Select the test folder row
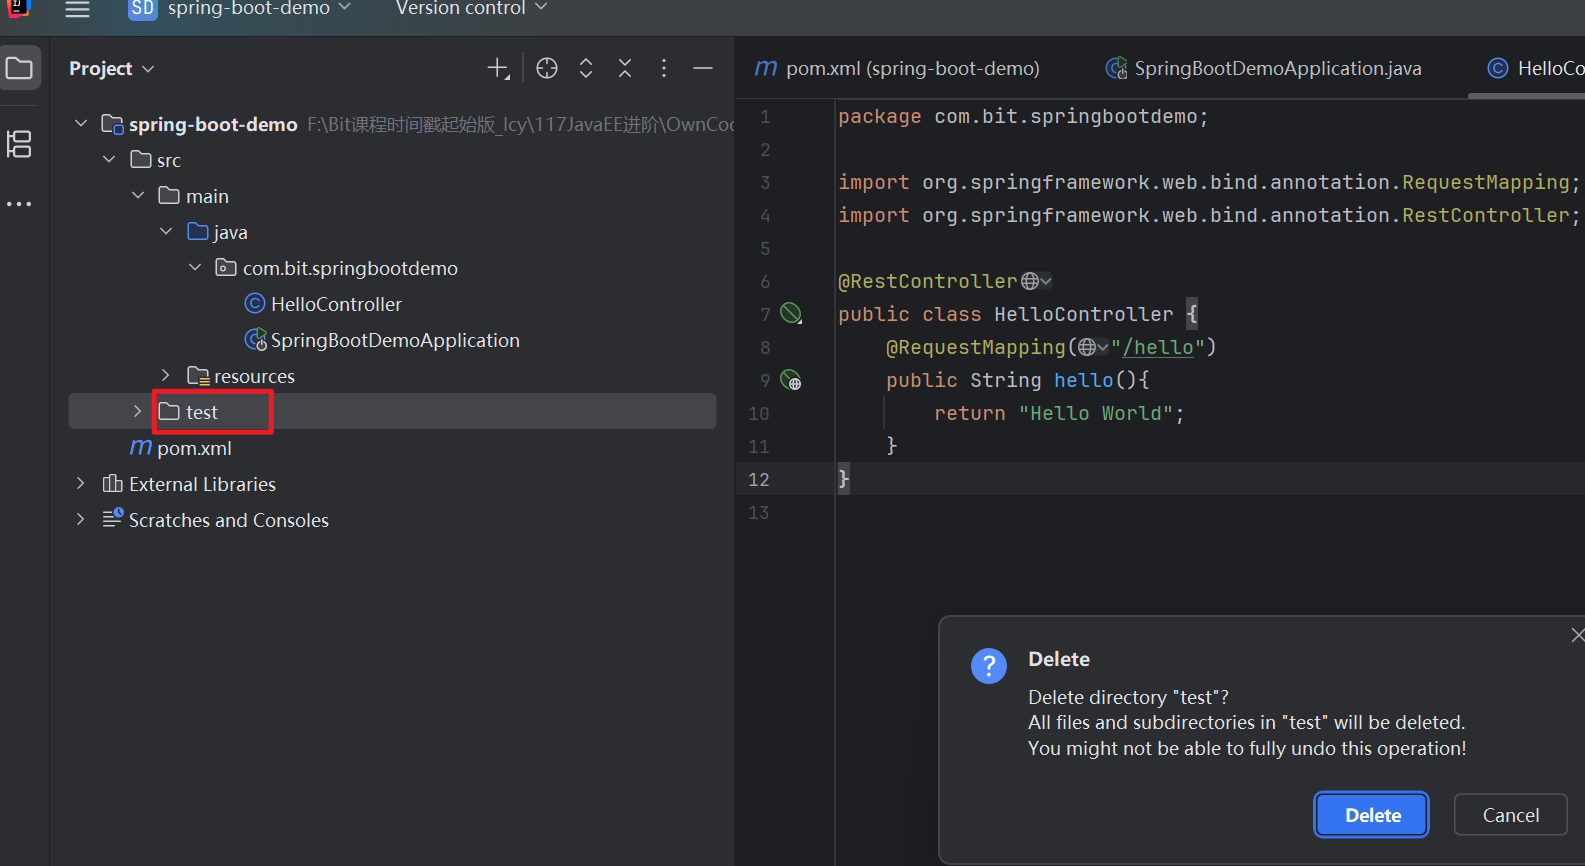 392,411
